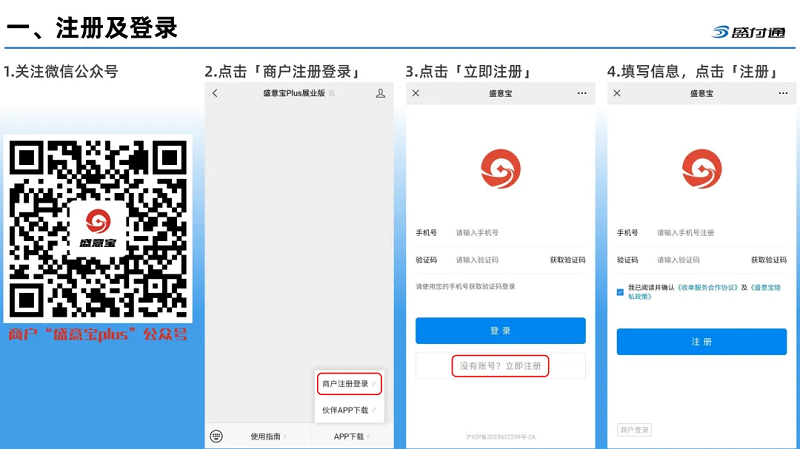This screenshot has height=449, width=800.
Task: Select 伙伴APP下载 from the popup menu
Action: coord(348,410)
